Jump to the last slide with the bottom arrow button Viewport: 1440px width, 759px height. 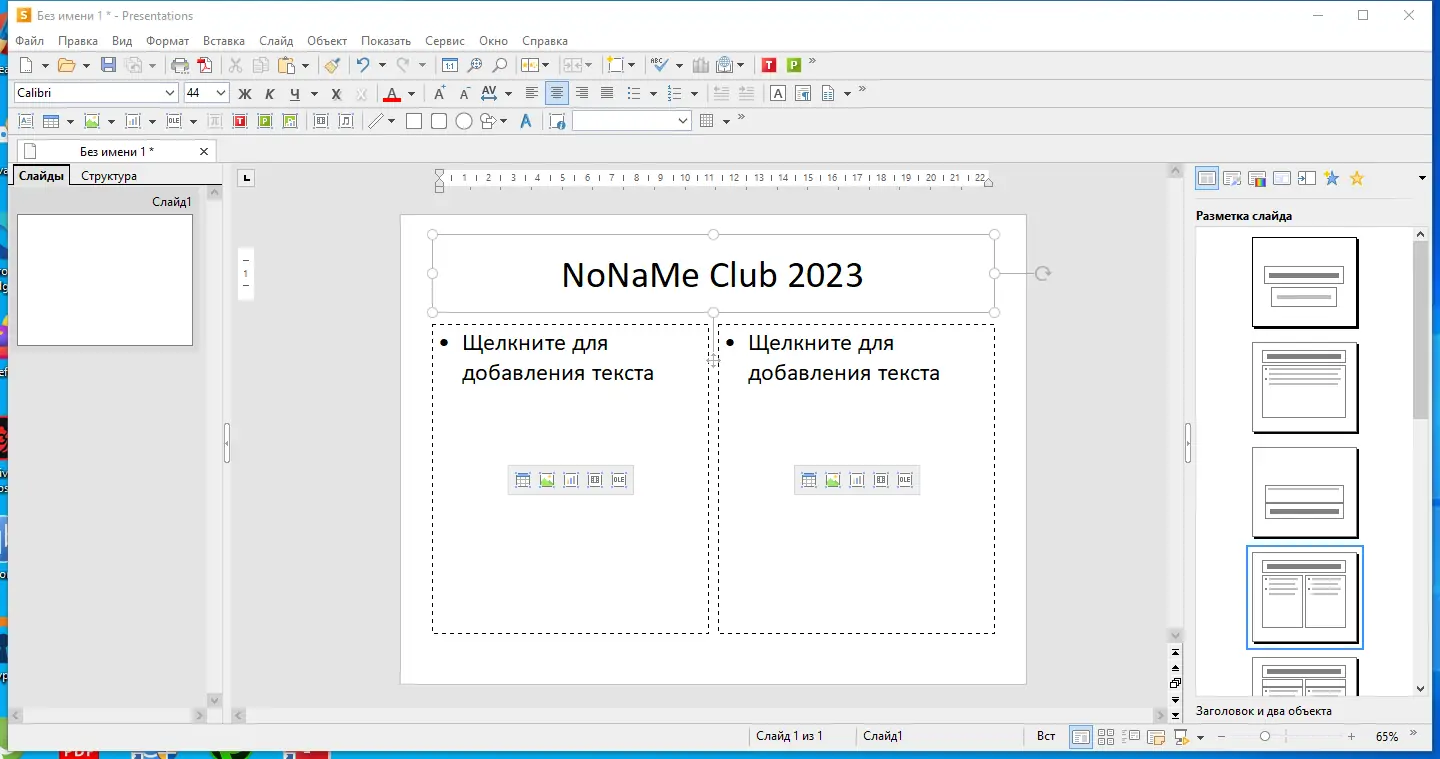tap(1176, 715)
